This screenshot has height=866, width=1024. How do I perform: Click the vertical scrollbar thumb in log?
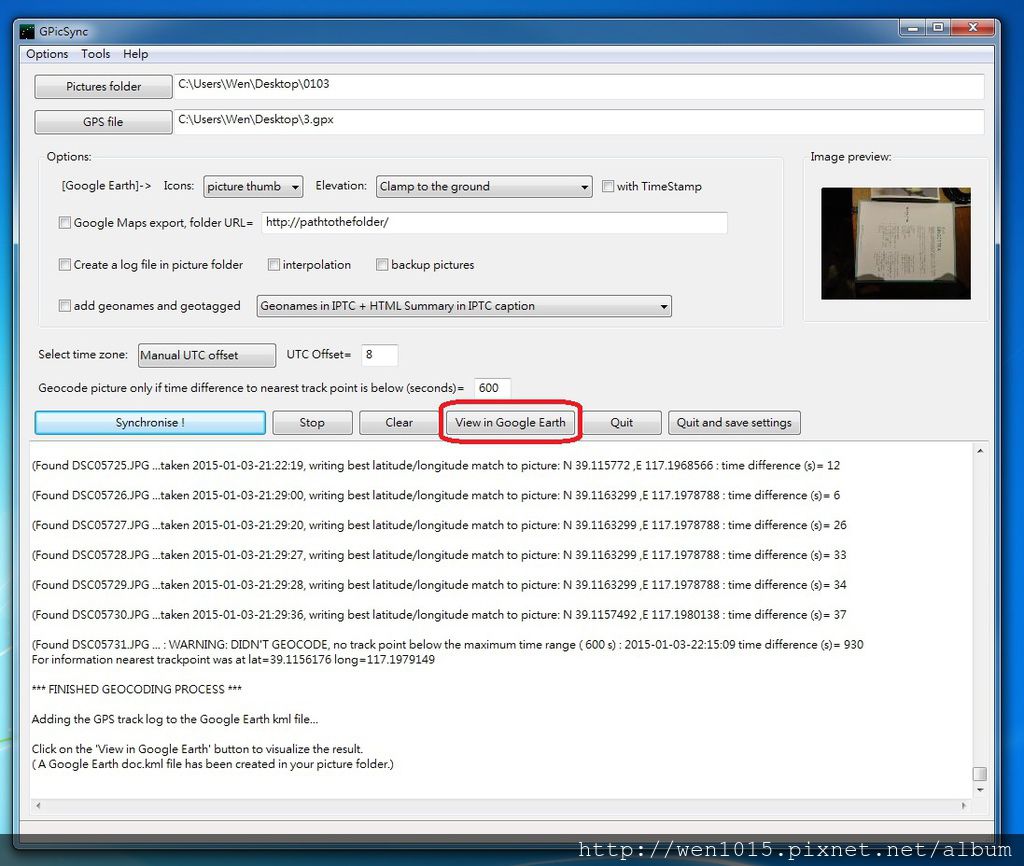click(x=980, y=774)
